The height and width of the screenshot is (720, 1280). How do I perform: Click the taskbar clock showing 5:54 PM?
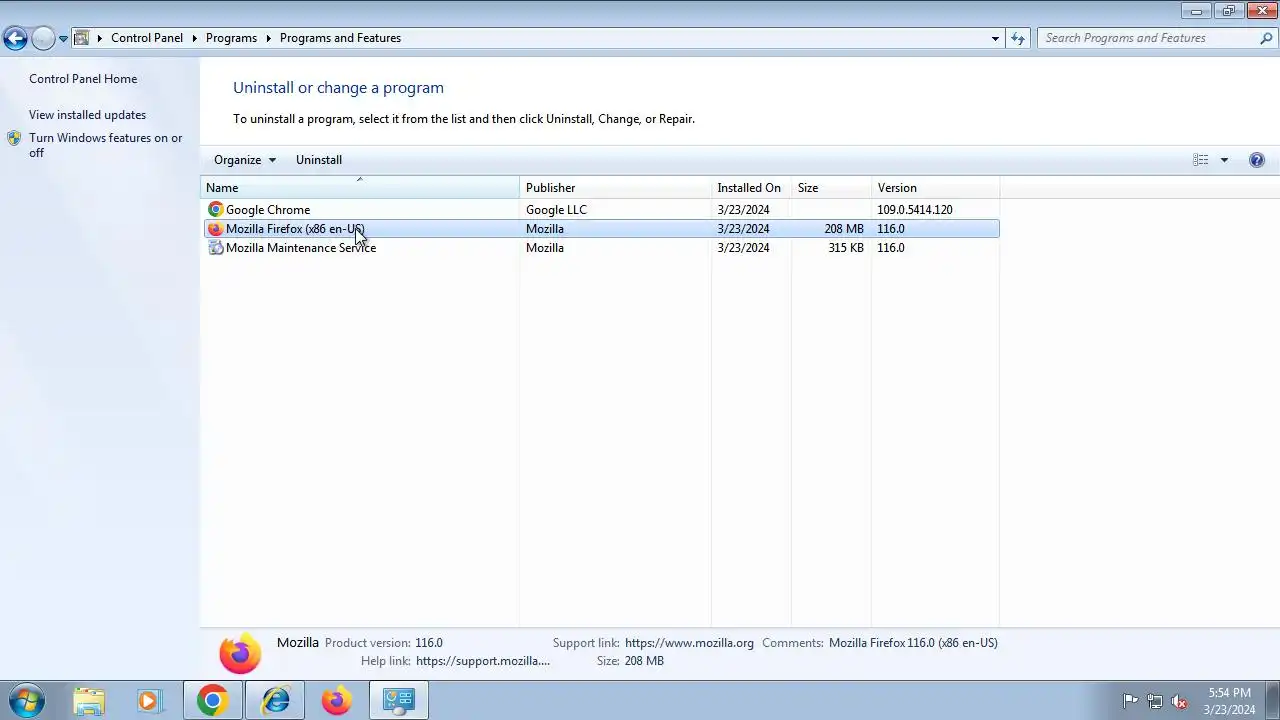point(1229,701)
